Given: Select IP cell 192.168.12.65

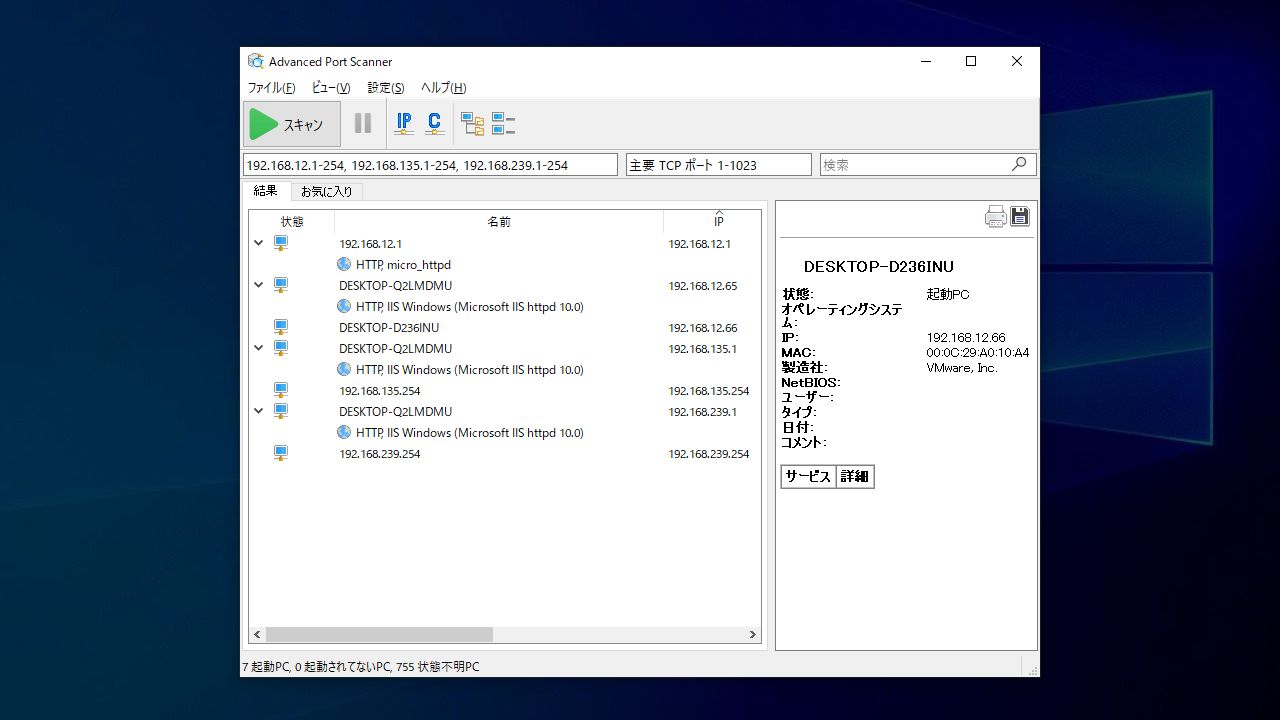Looking at the screenshot, I should click(702, 286).
